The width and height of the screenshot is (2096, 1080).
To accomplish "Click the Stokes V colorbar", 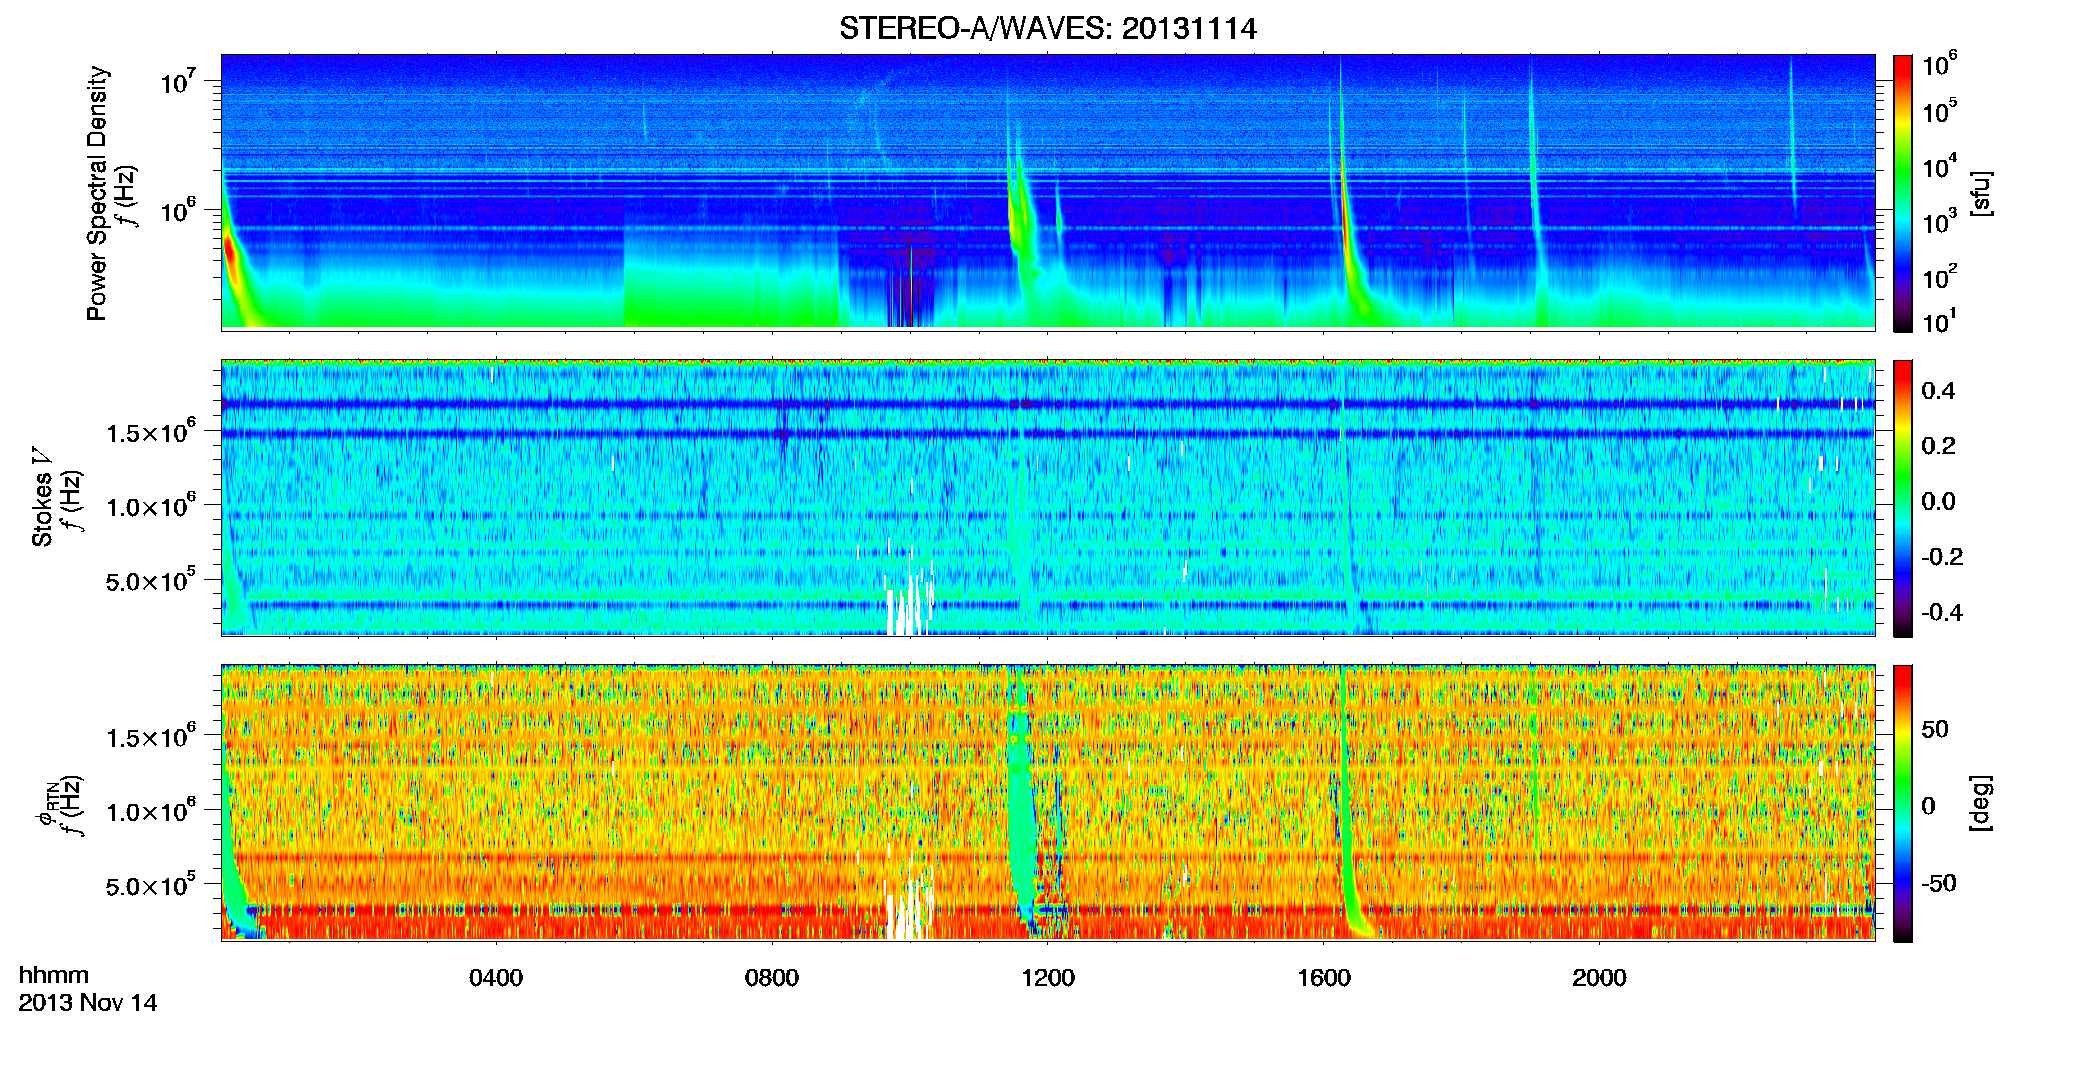I will (x=1903, y=498).
